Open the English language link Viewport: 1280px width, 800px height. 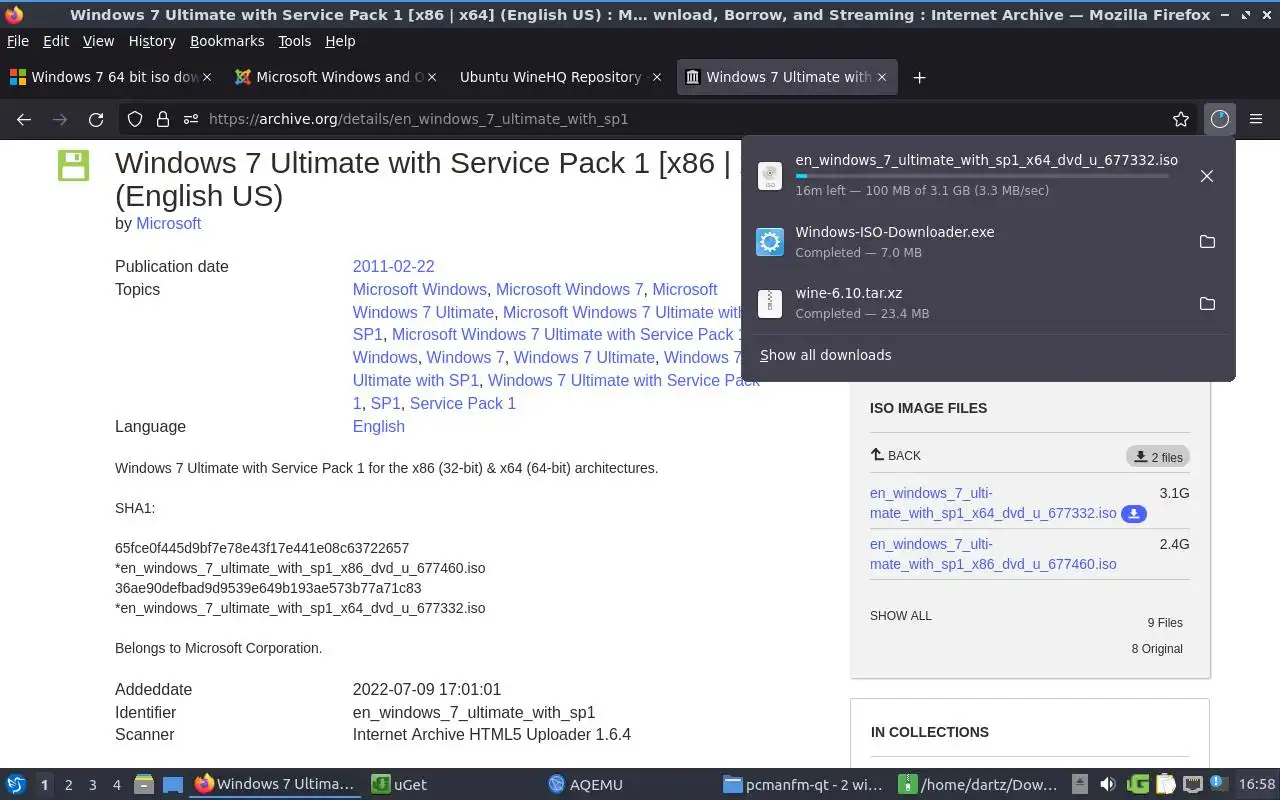tap(378, 426)
